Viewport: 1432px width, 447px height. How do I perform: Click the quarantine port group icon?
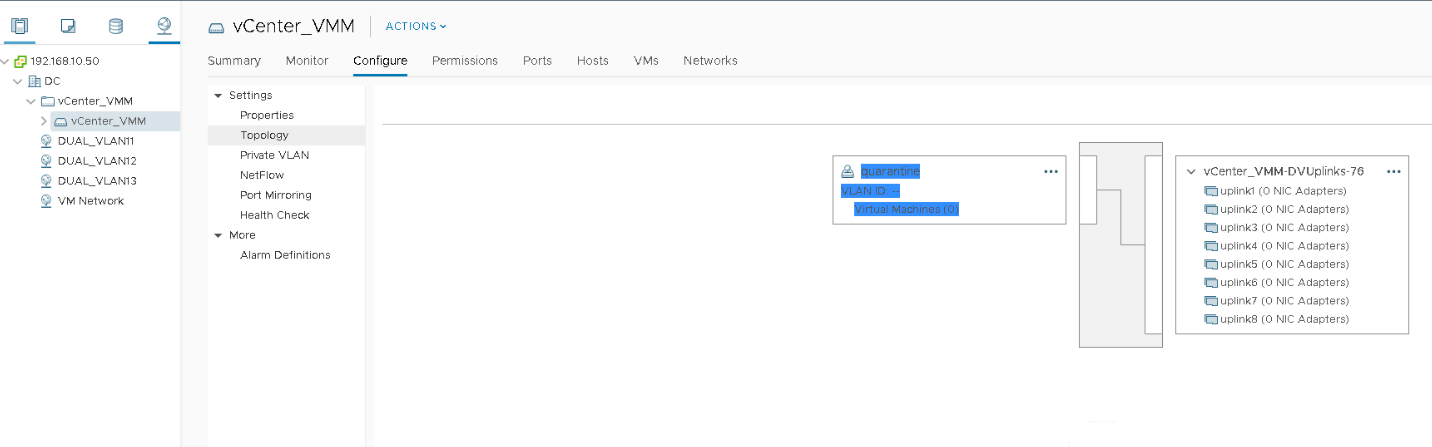pos(848,172)
